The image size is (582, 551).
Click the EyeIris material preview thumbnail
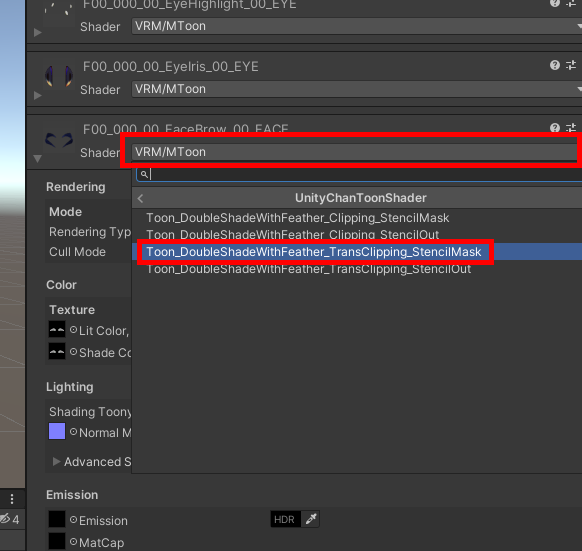click(59, 76)
